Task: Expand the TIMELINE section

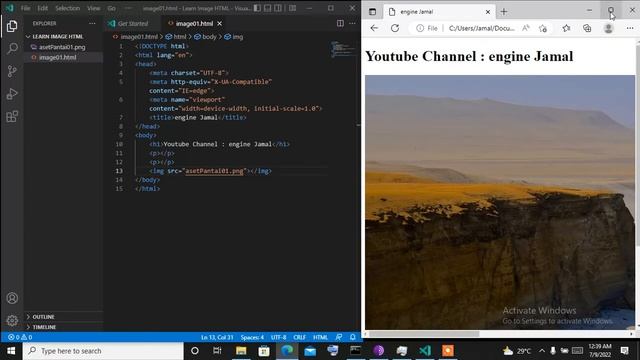Action: coord(44,327)
